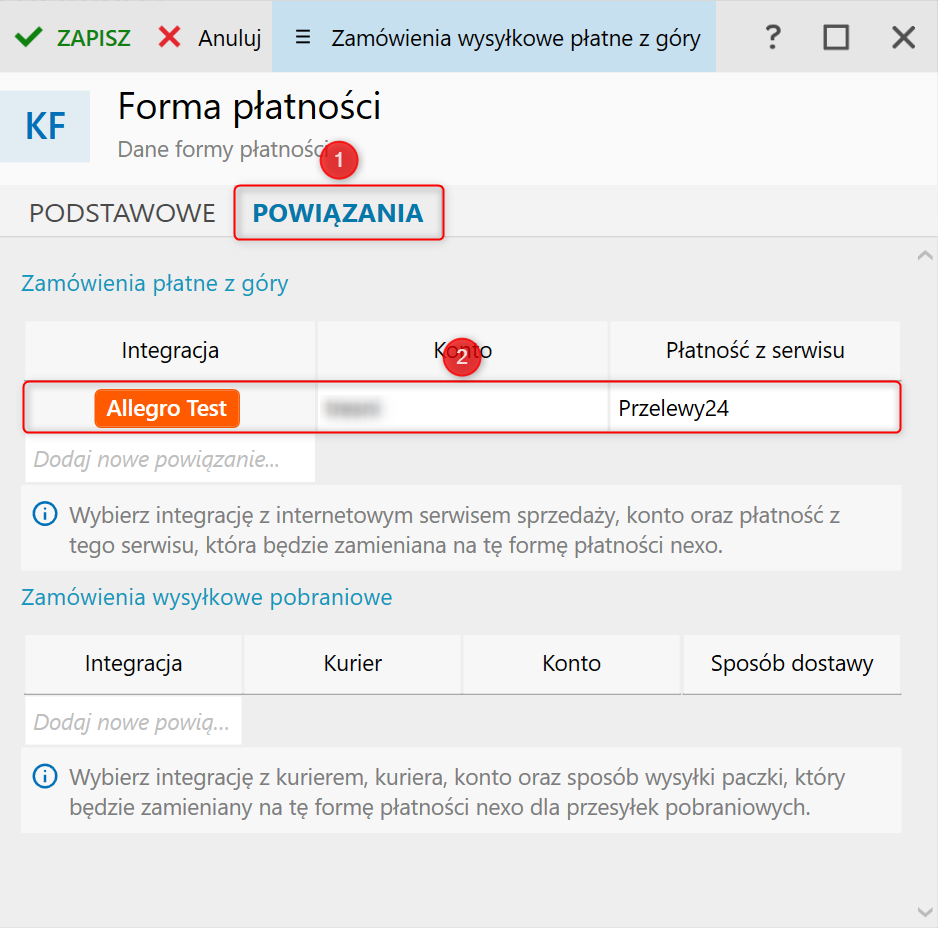Click the KF payment form badge
The height and width of the screenshot is (928, 938).
[45, 127]
